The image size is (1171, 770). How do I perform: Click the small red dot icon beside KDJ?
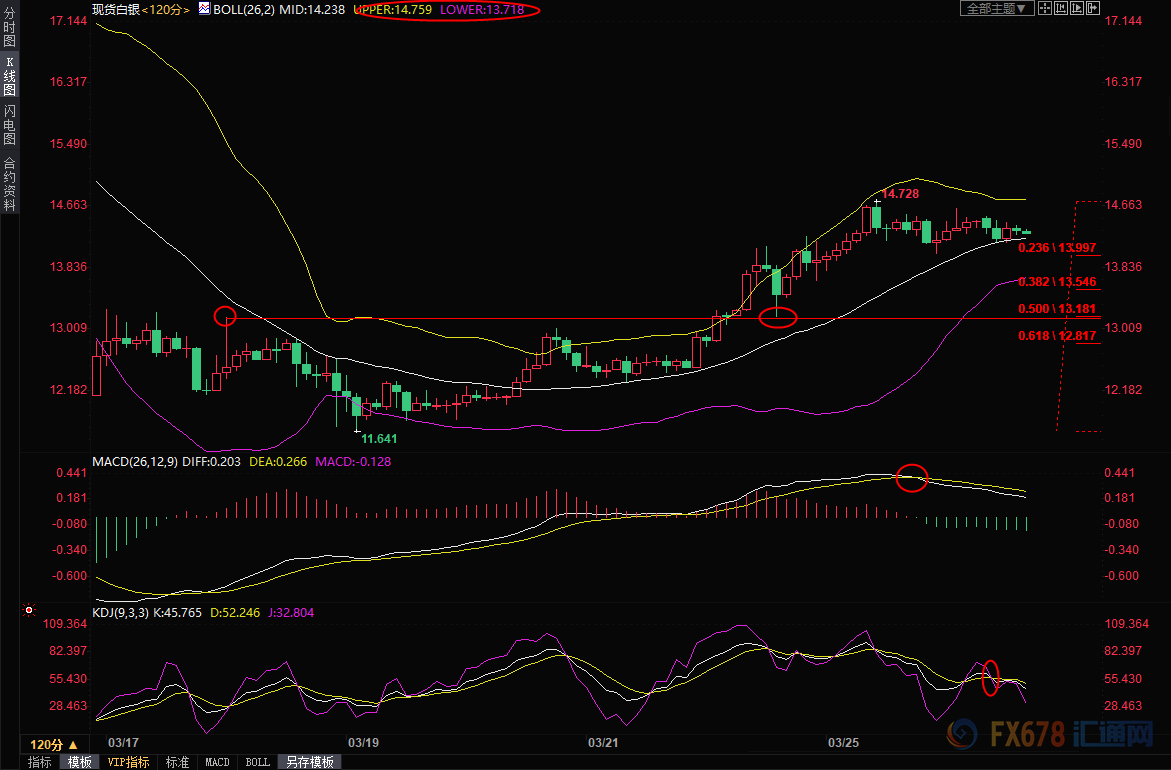tap(29, 609)
